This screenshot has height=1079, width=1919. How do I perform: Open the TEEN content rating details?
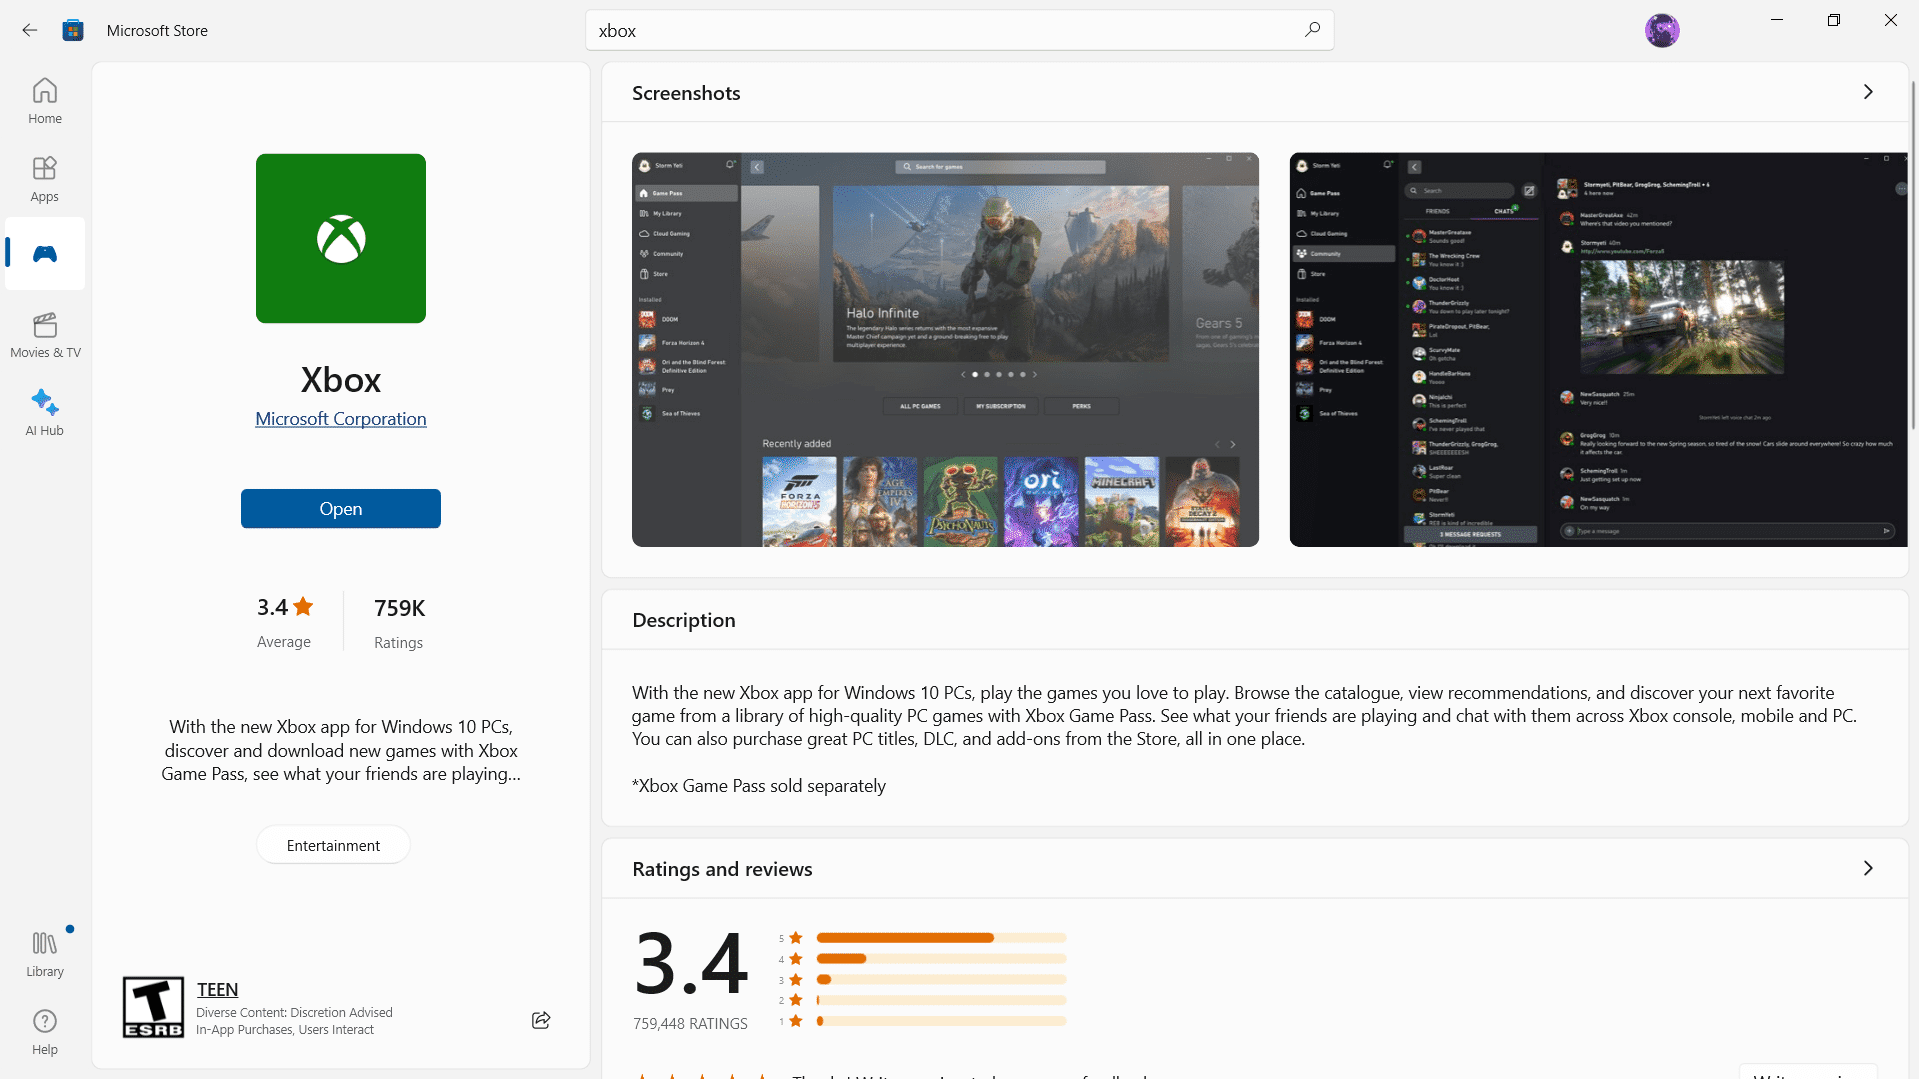click(217, 989)
